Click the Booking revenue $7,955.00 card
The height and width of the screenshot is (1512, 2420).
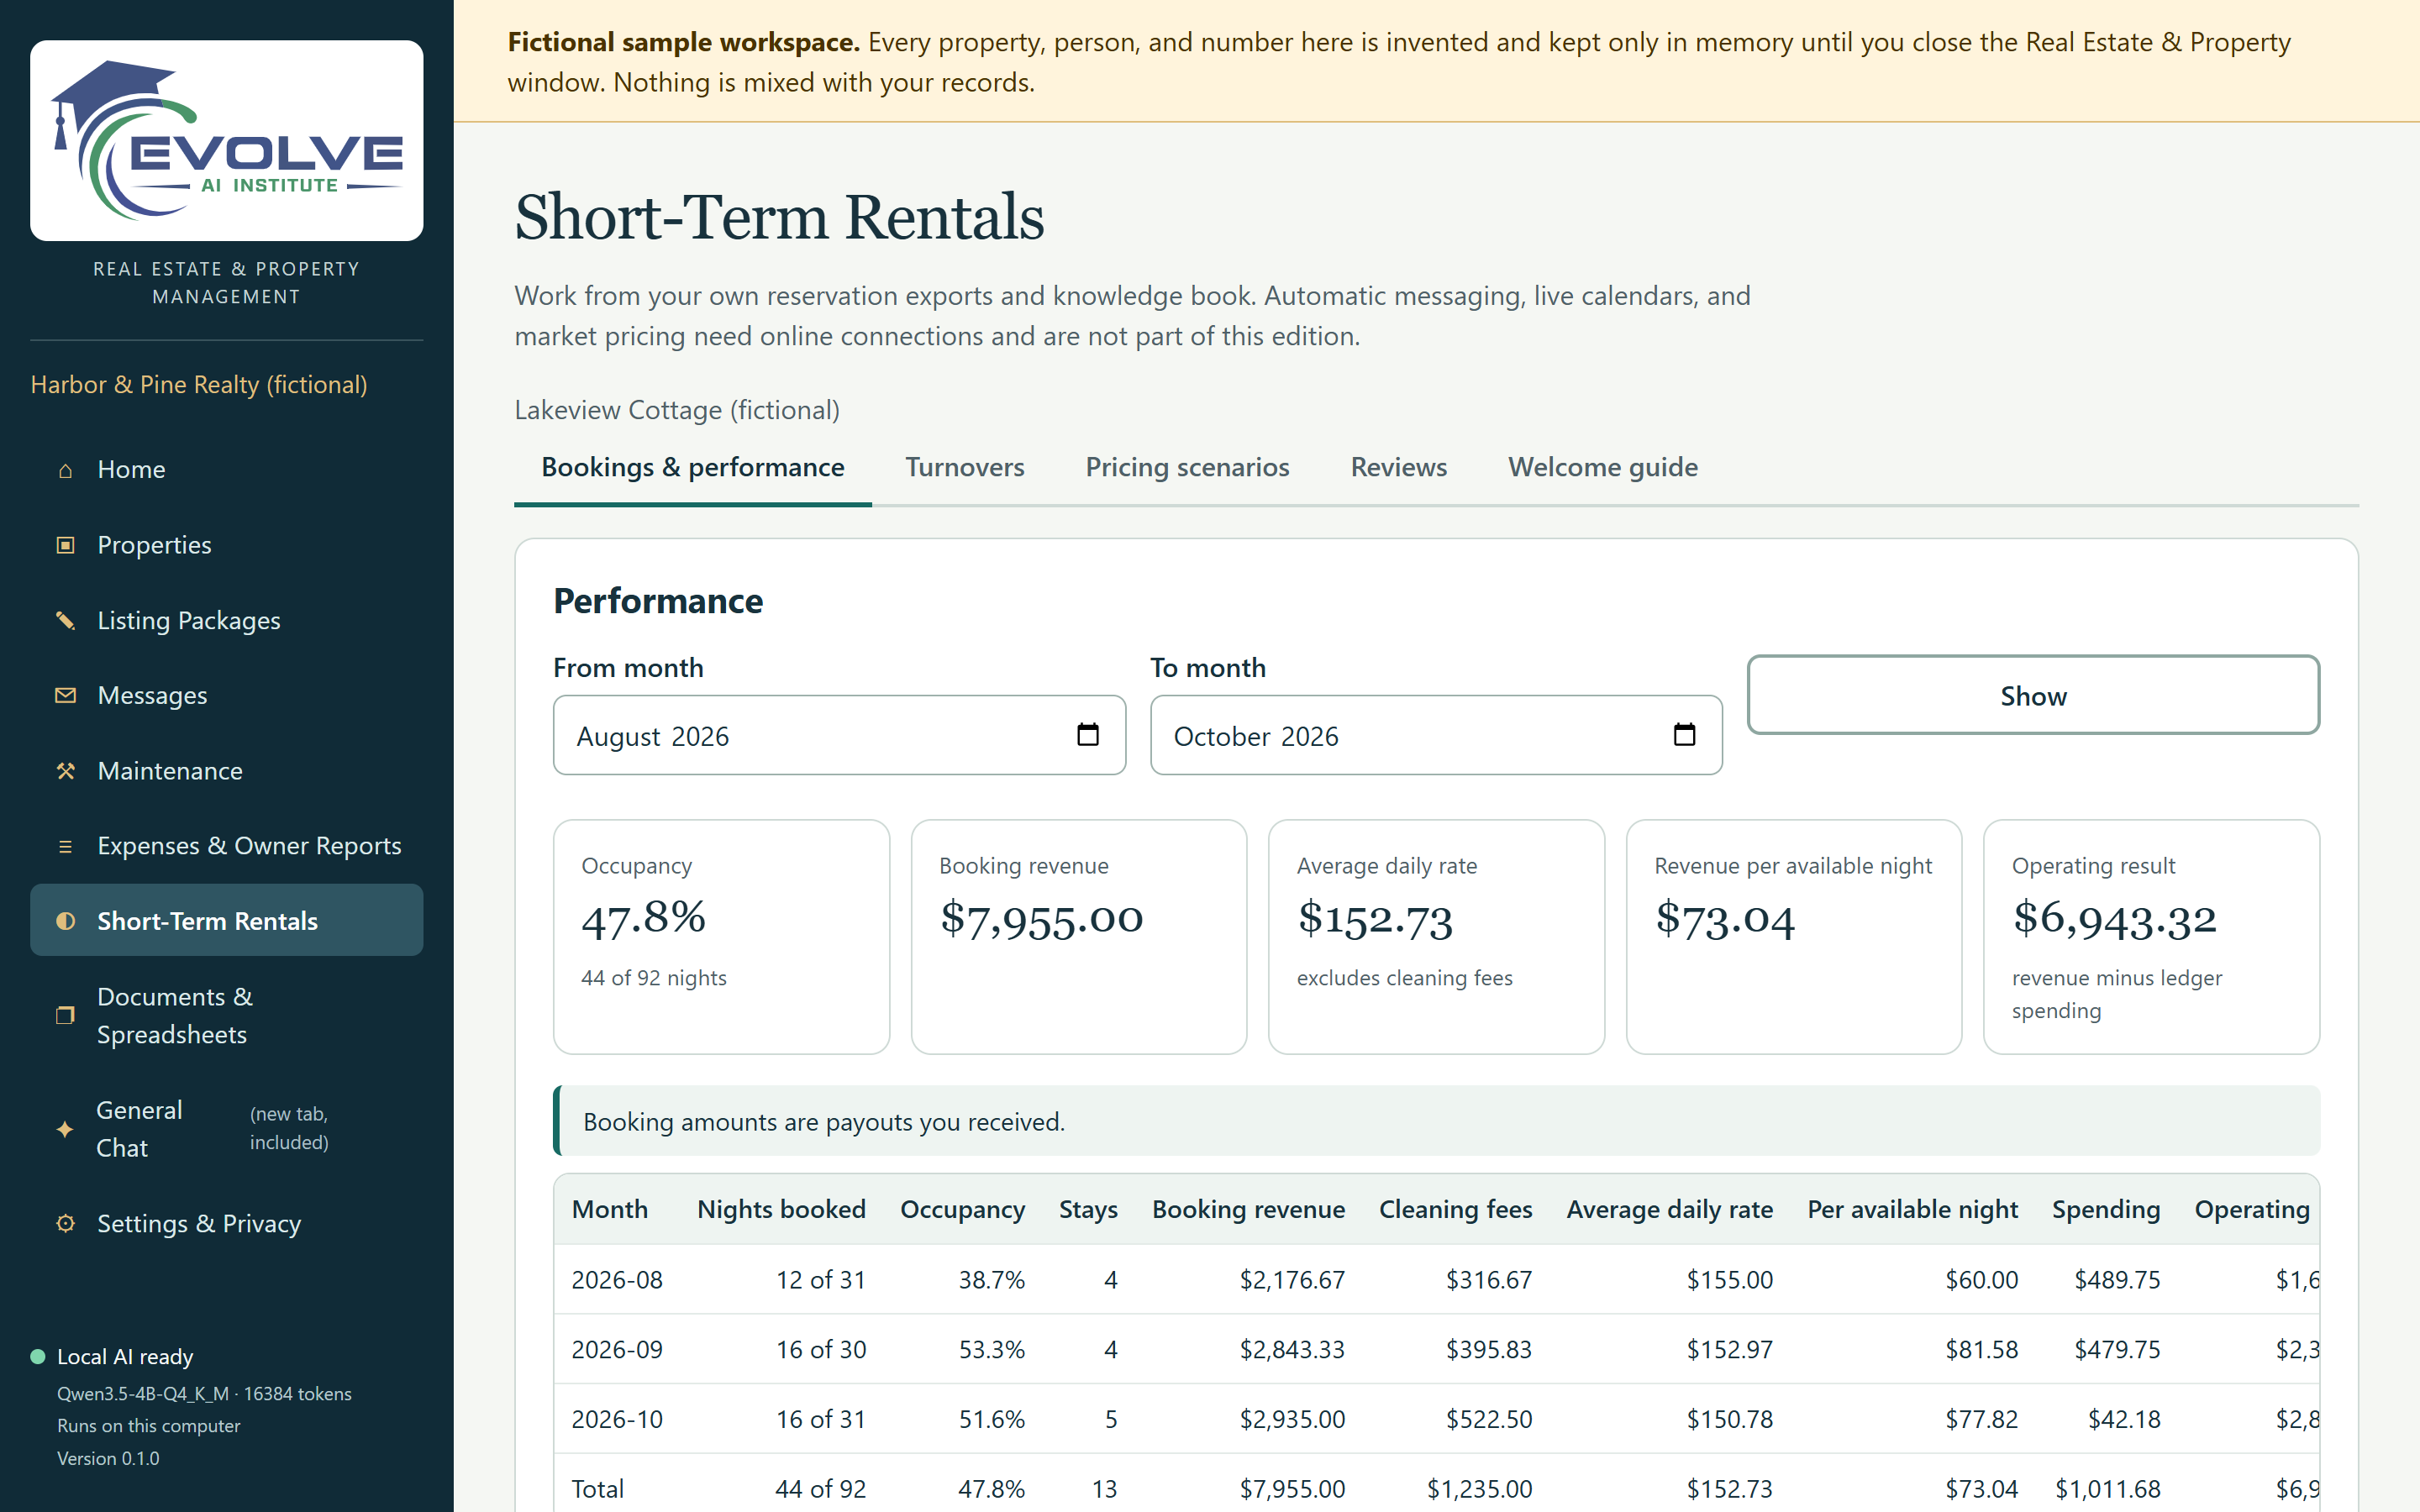click(x=1079, y=937)
